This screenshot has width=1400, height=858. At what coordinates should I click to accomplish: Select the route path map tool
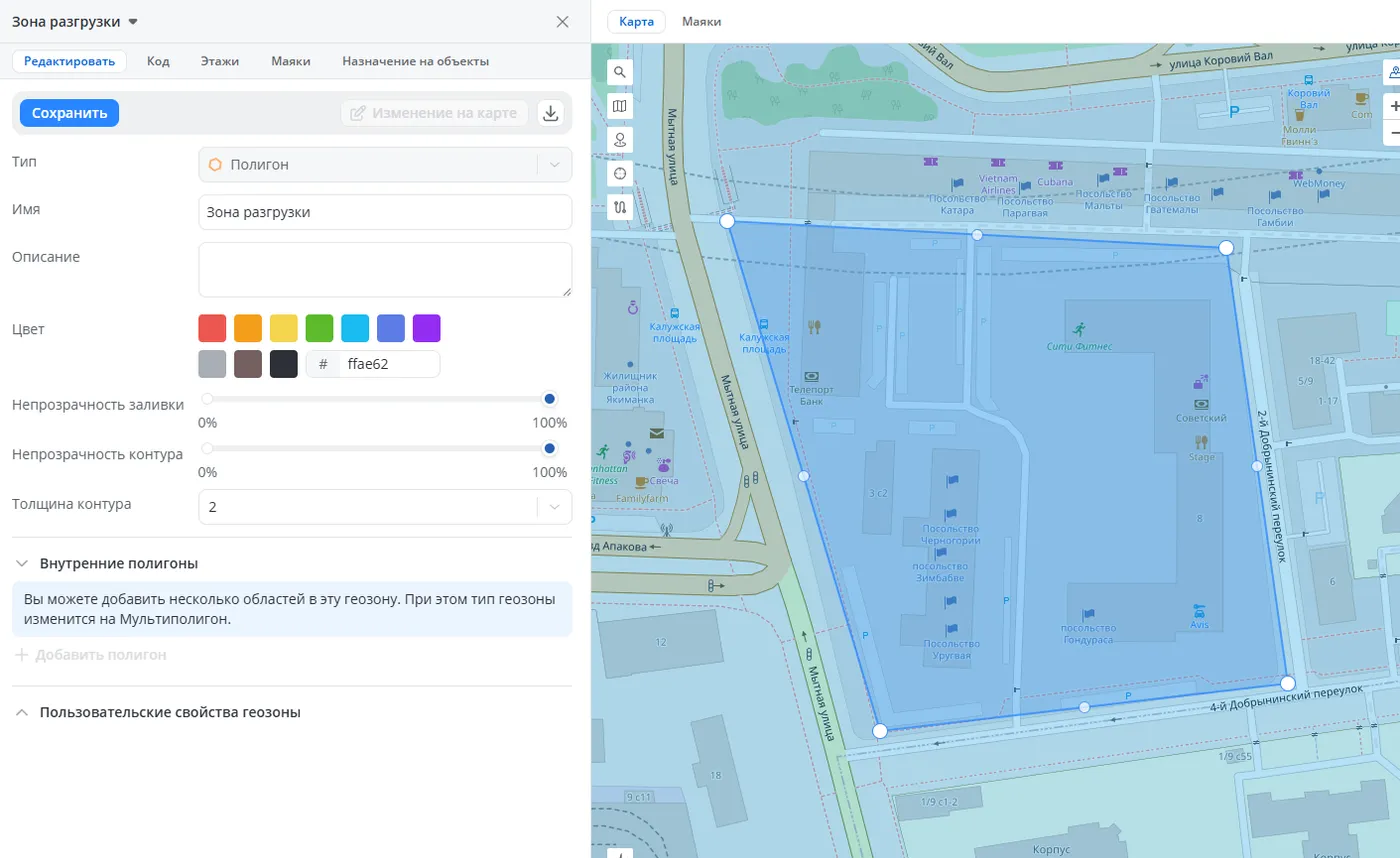pyautogui.click(x=620, y=207)
